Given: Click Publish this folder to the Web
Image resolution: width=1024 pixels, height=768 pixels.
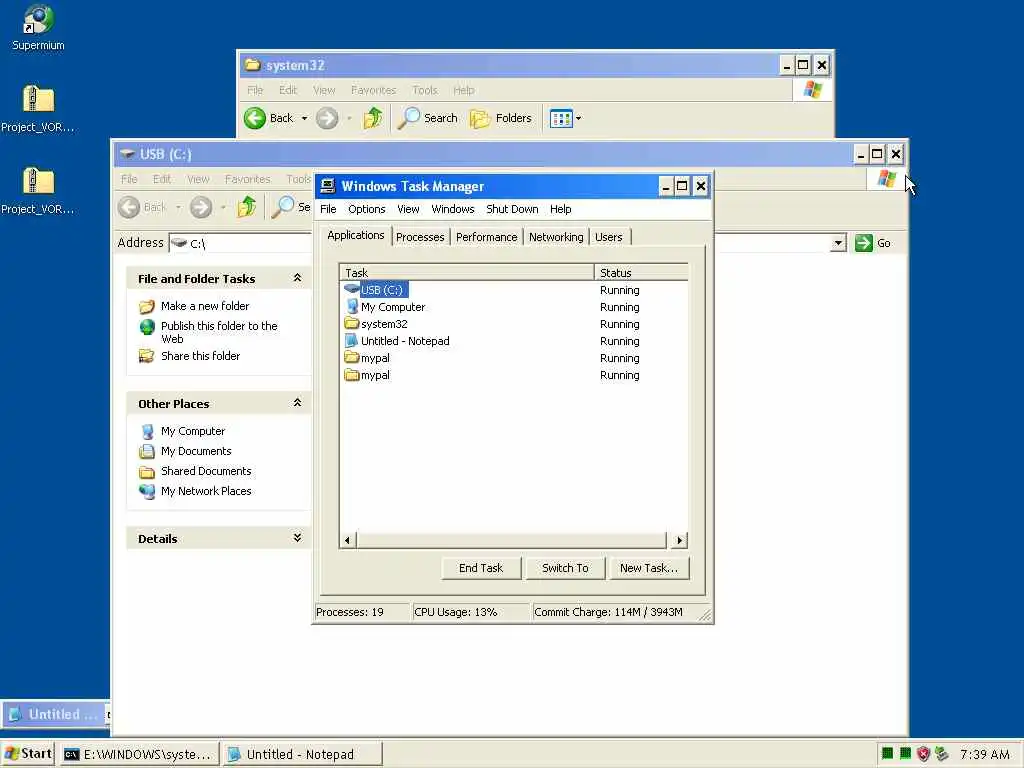Looking at the screenshot, I should click(x=219, y=332).
